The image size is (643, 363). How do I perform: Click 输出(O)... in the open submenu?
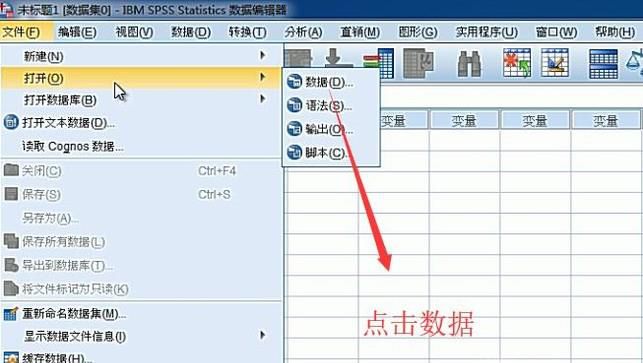pyautogui.click(x=331, y=129)
